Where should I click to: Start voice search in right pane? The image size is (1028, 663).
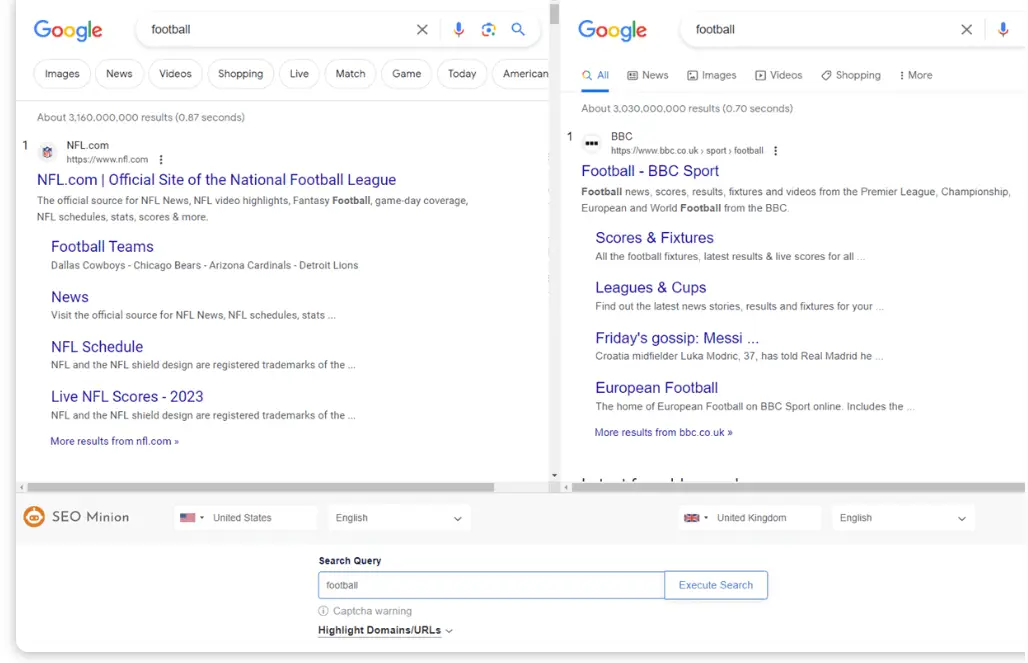pos(1003,30)
